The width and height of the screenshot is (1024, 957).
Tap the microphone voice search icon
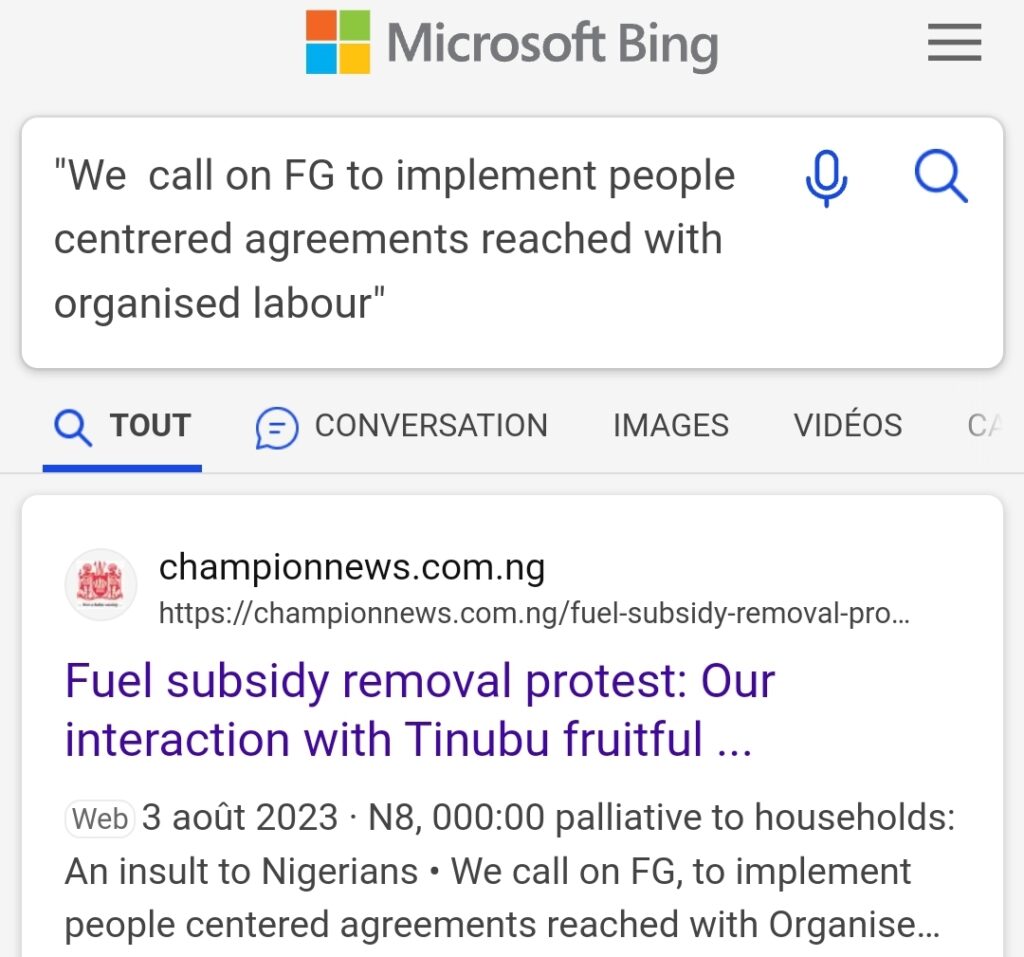tap(826, 178)
